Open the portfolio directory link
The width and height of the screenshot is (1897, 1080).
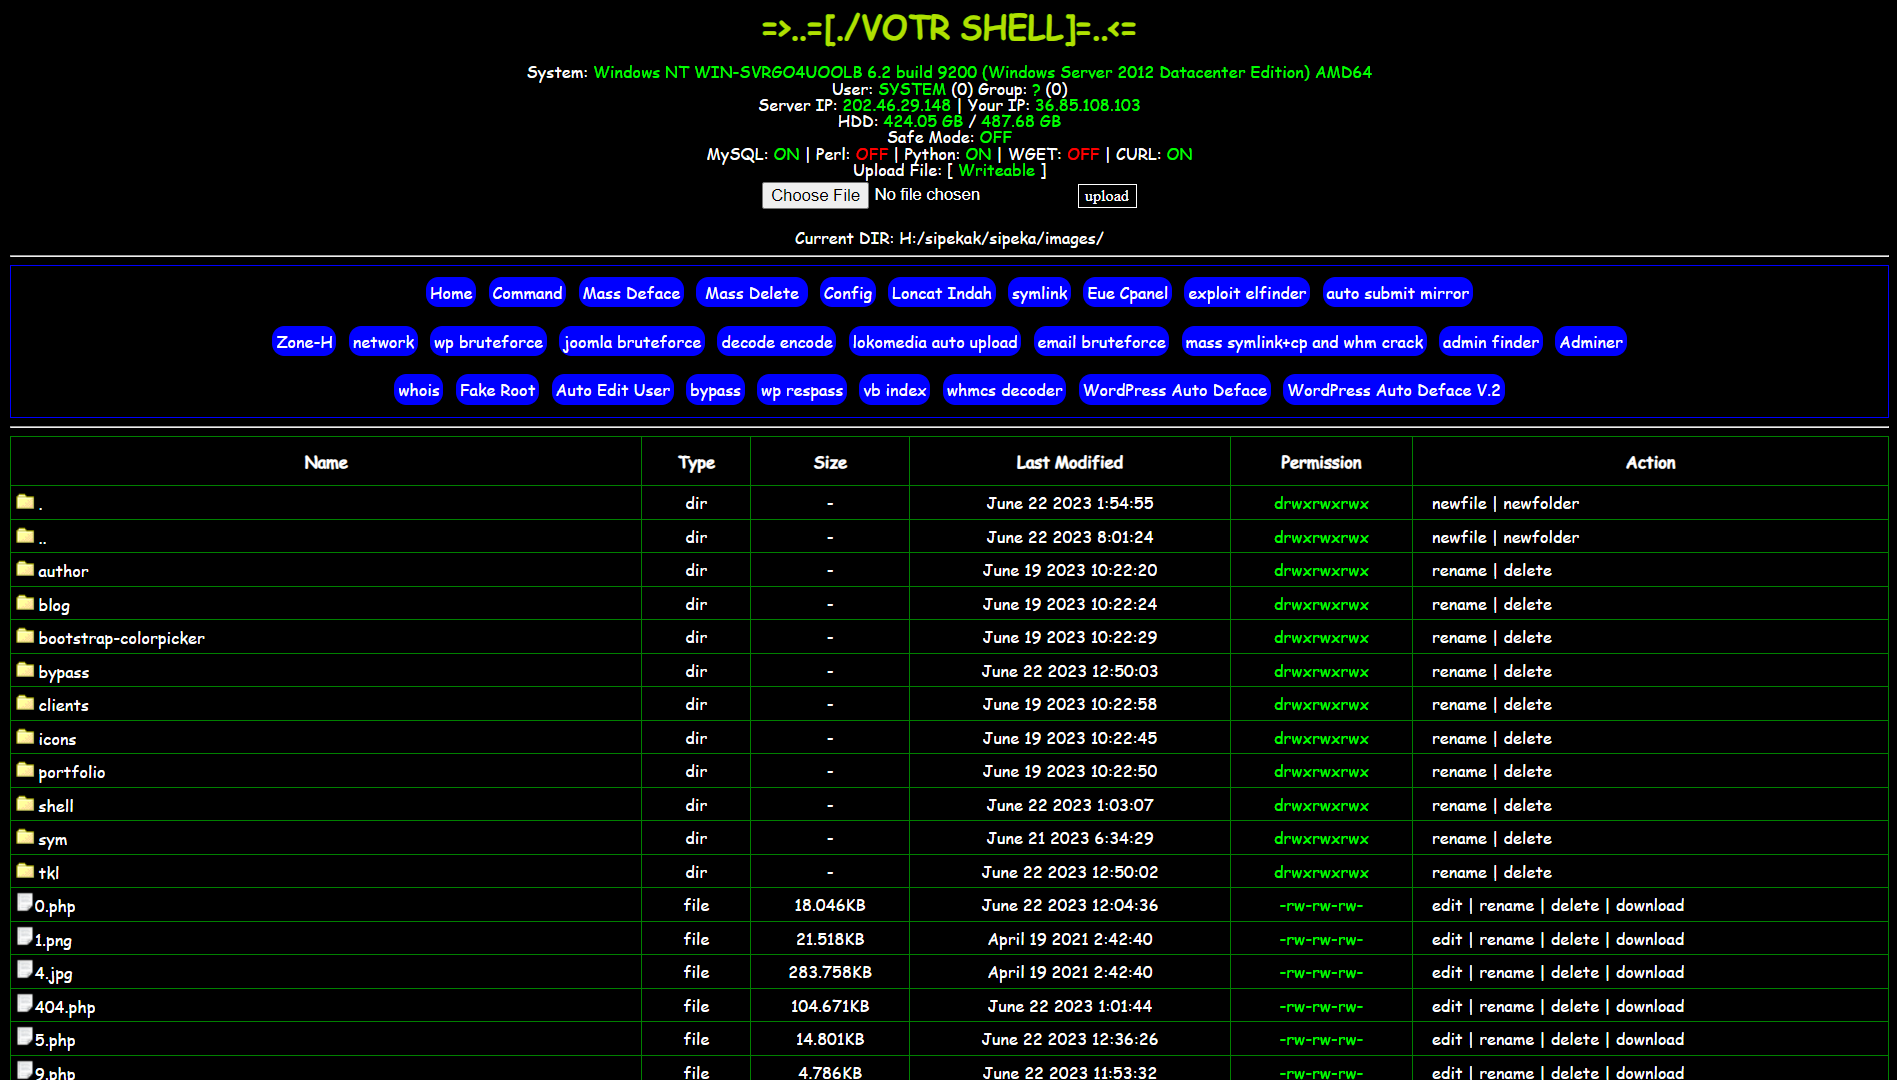click(71, 772)
